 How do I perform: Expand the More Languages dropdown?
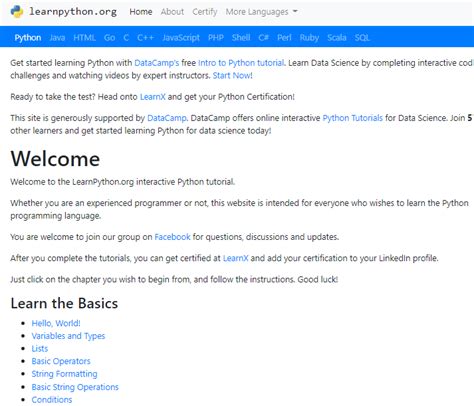click(261, 12)
